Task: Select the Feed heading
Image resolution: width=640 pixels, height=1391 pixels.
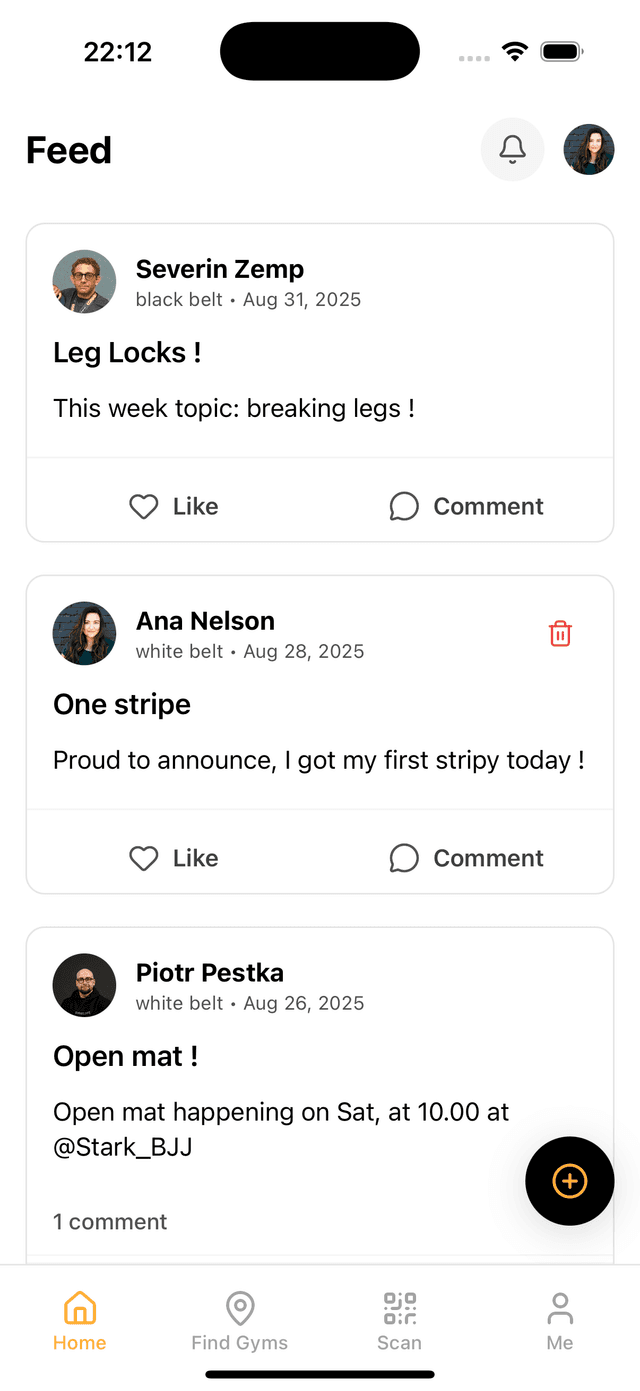Action: pyautogui.click(x=68, y=150)
